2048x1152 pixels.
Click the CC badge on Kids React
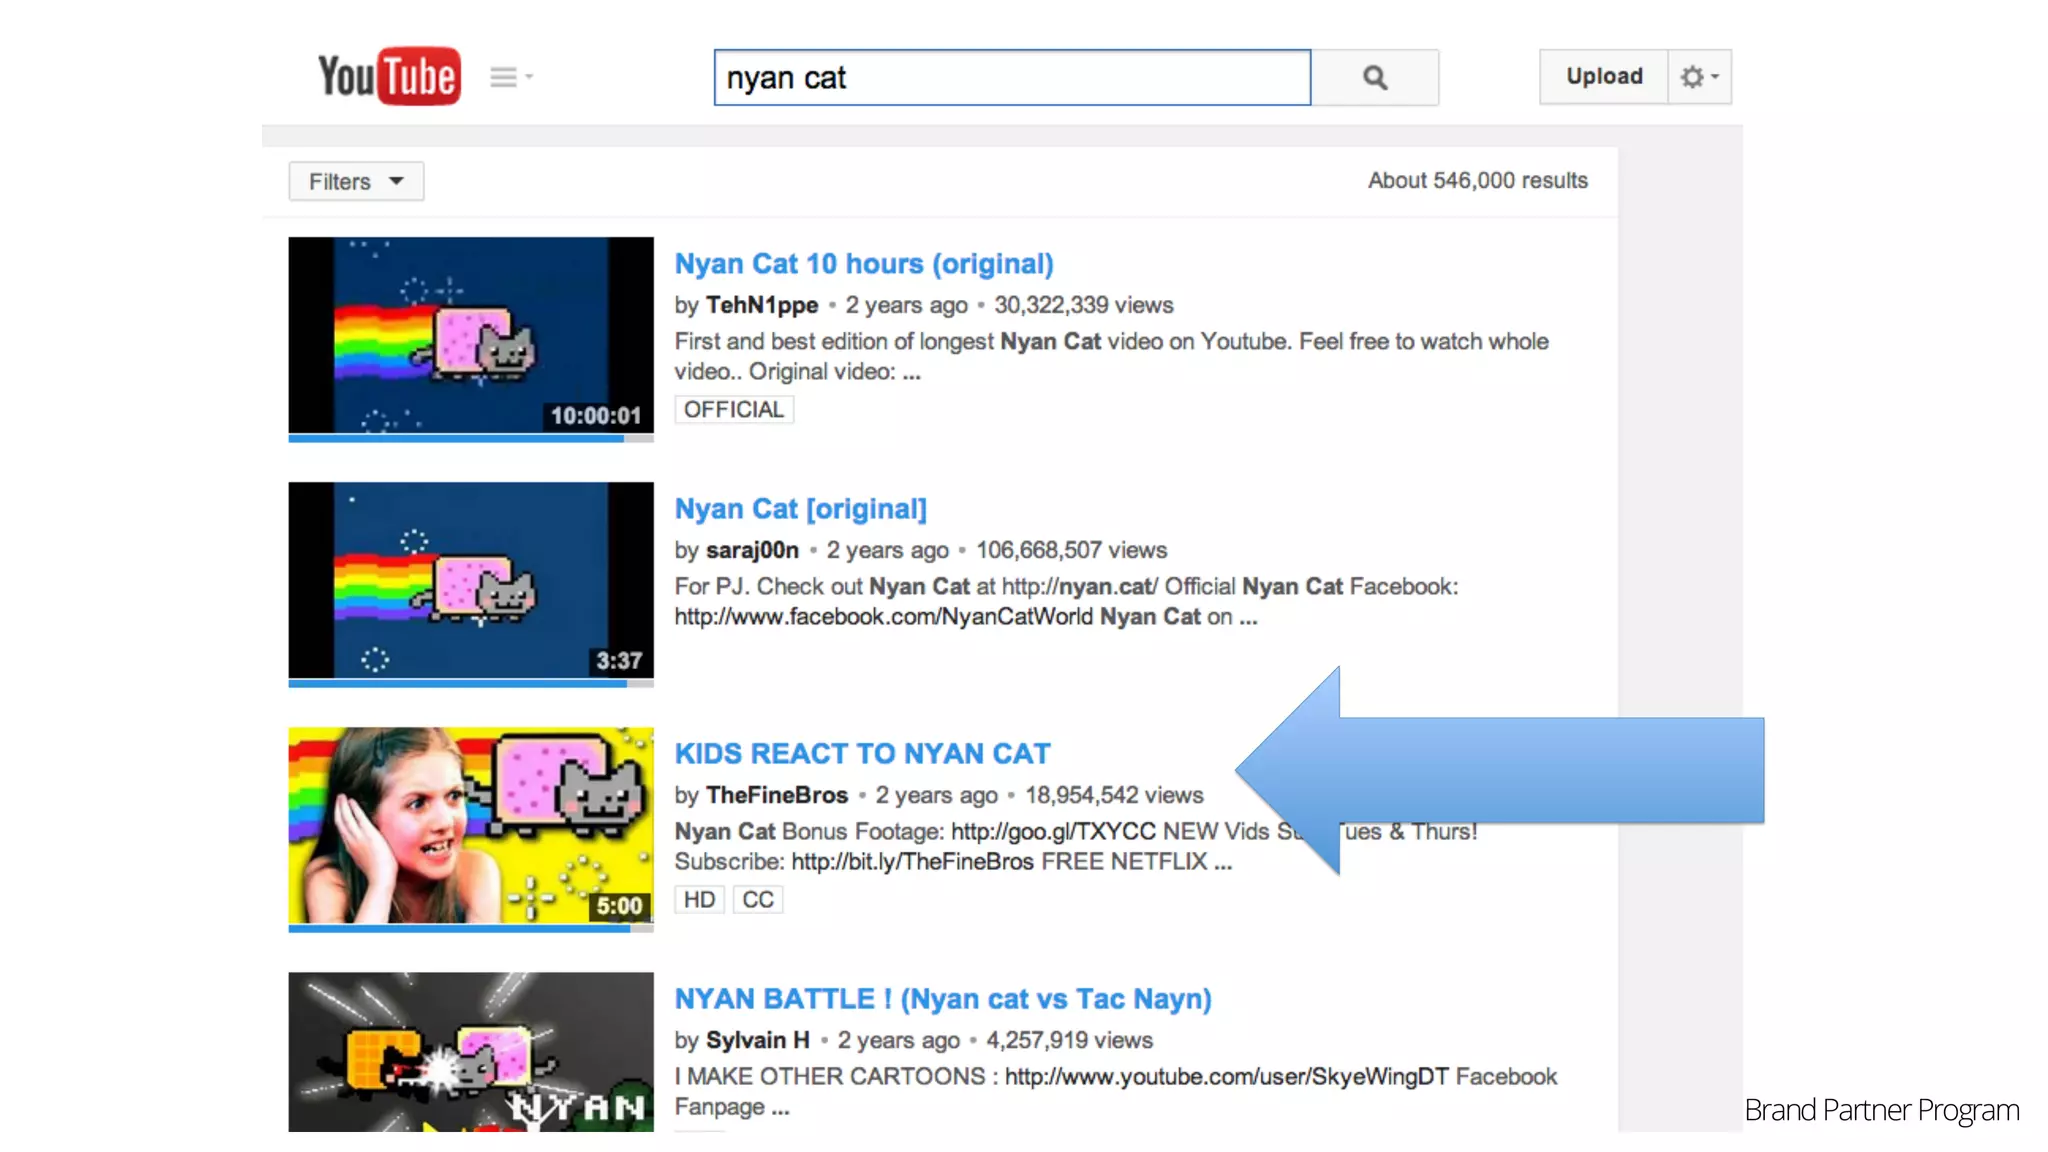758,900
